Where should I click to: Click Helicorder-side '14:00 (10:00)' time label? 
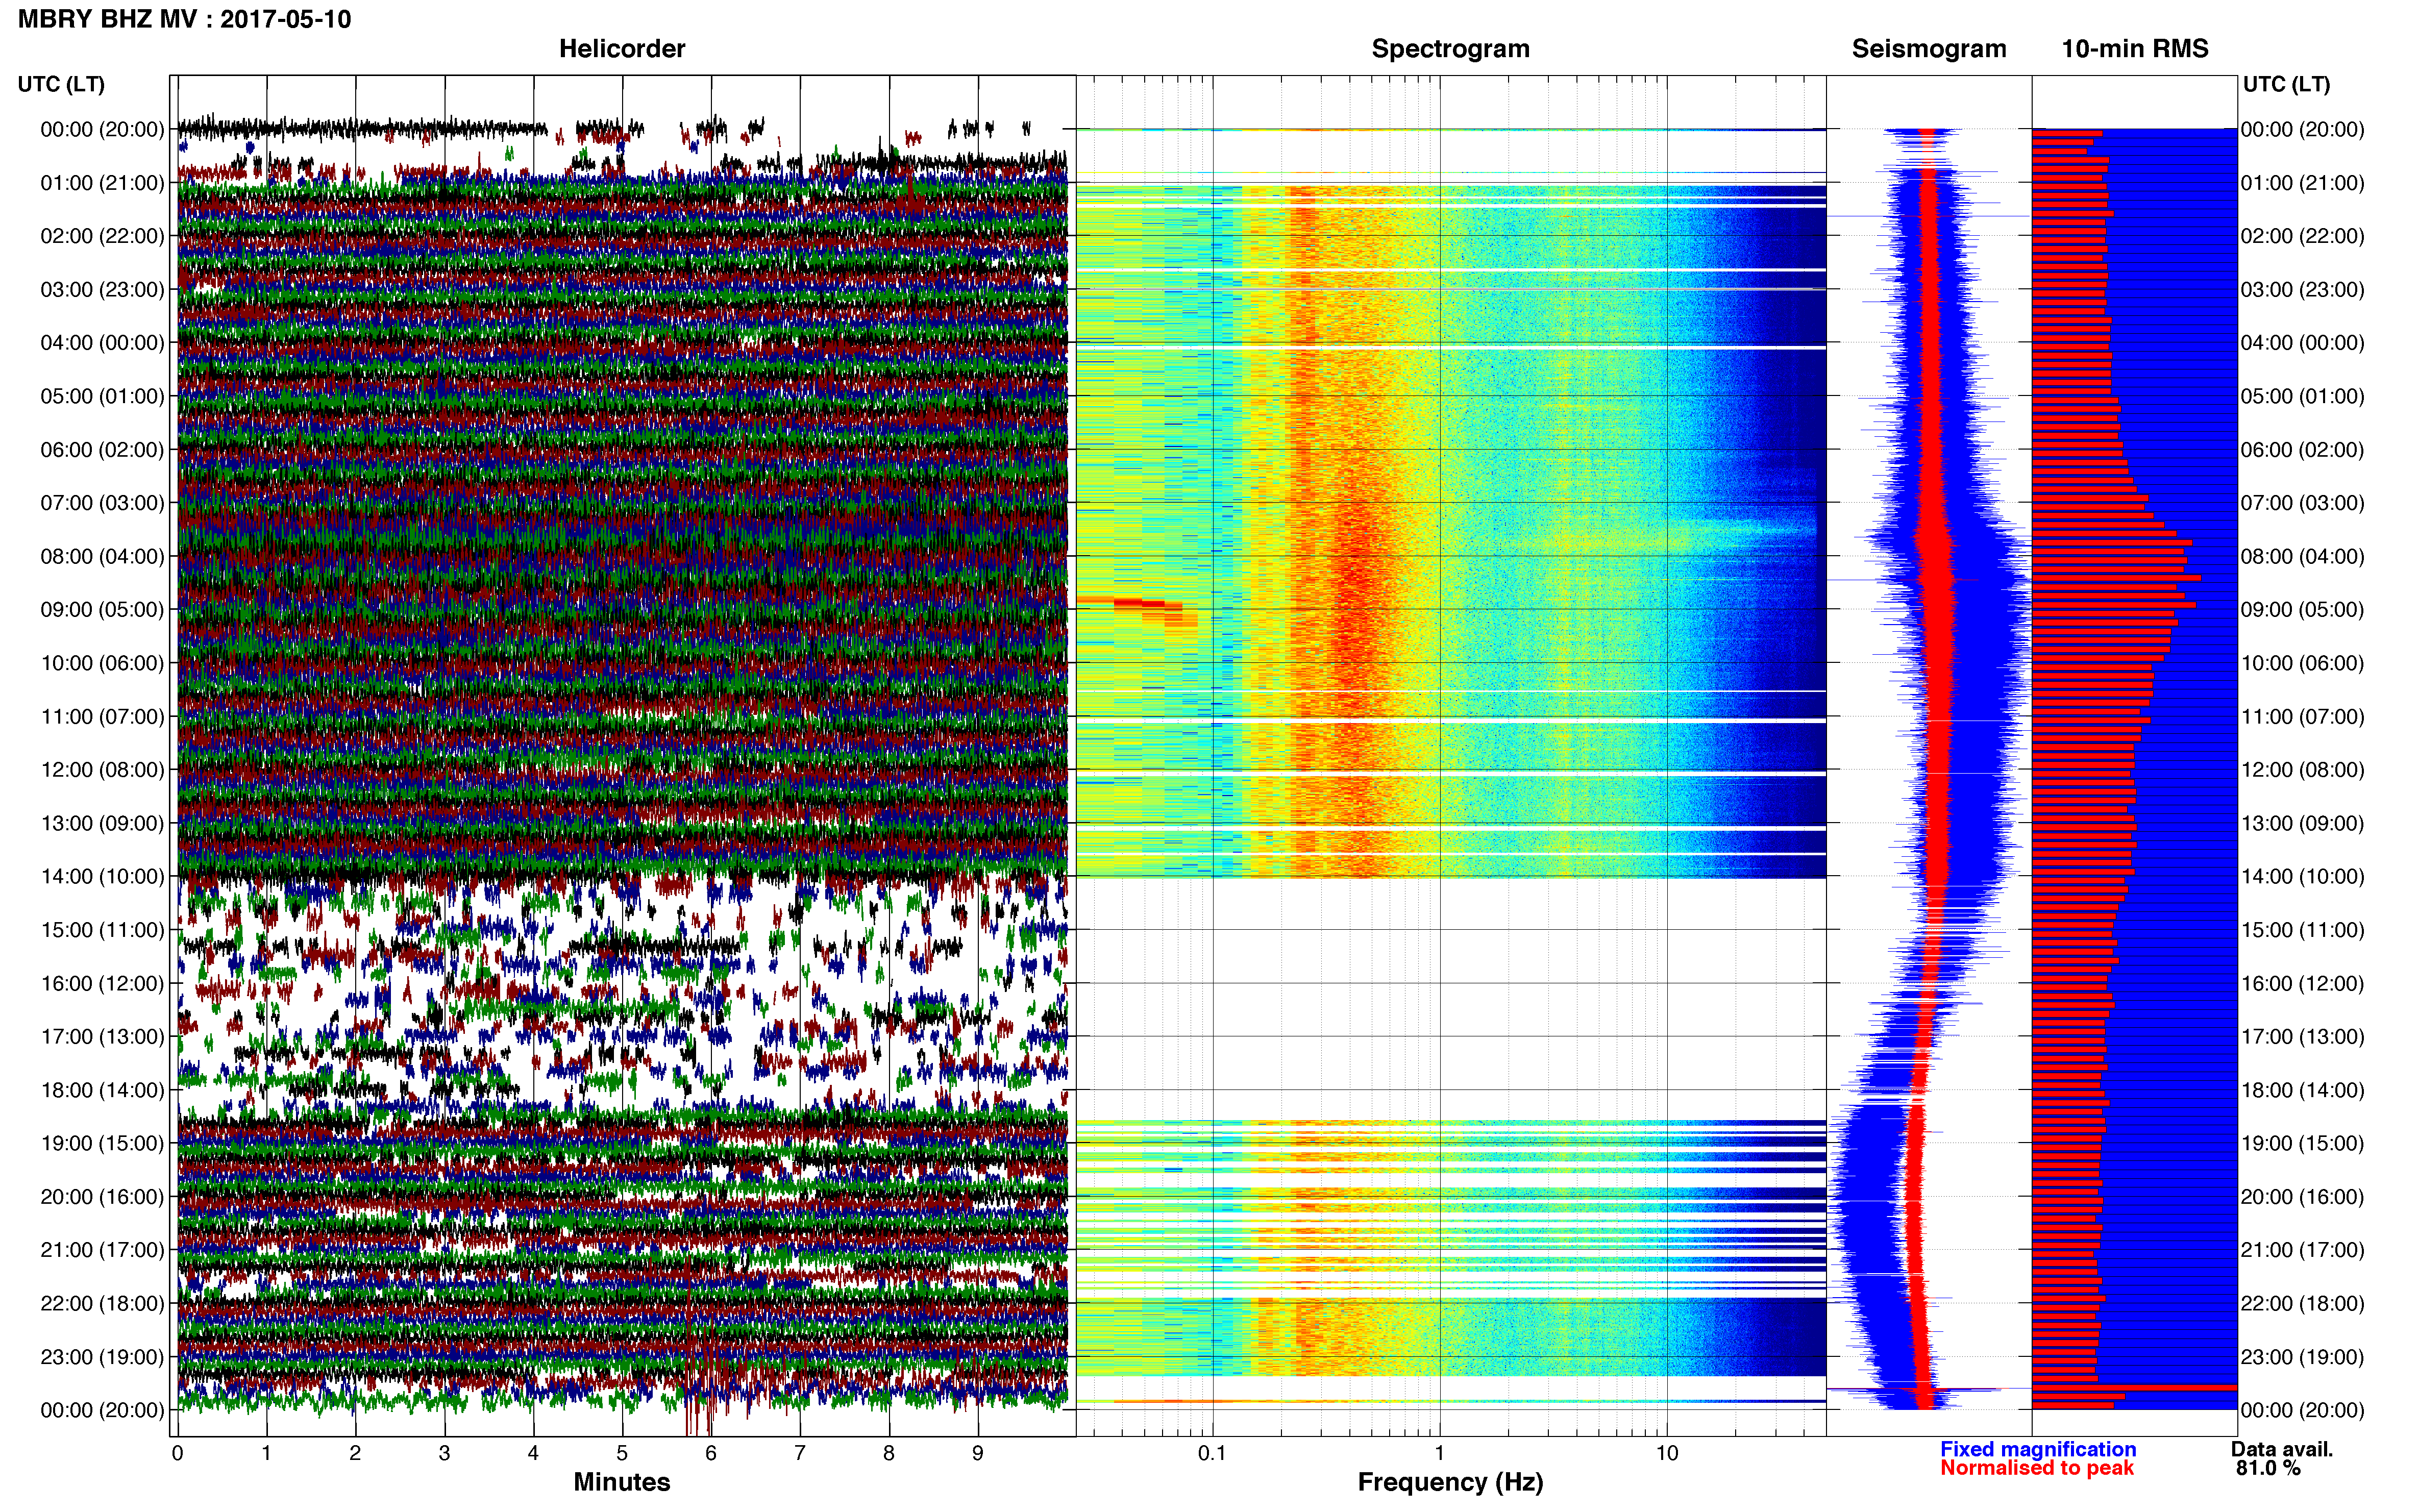(x=102, y=877)
